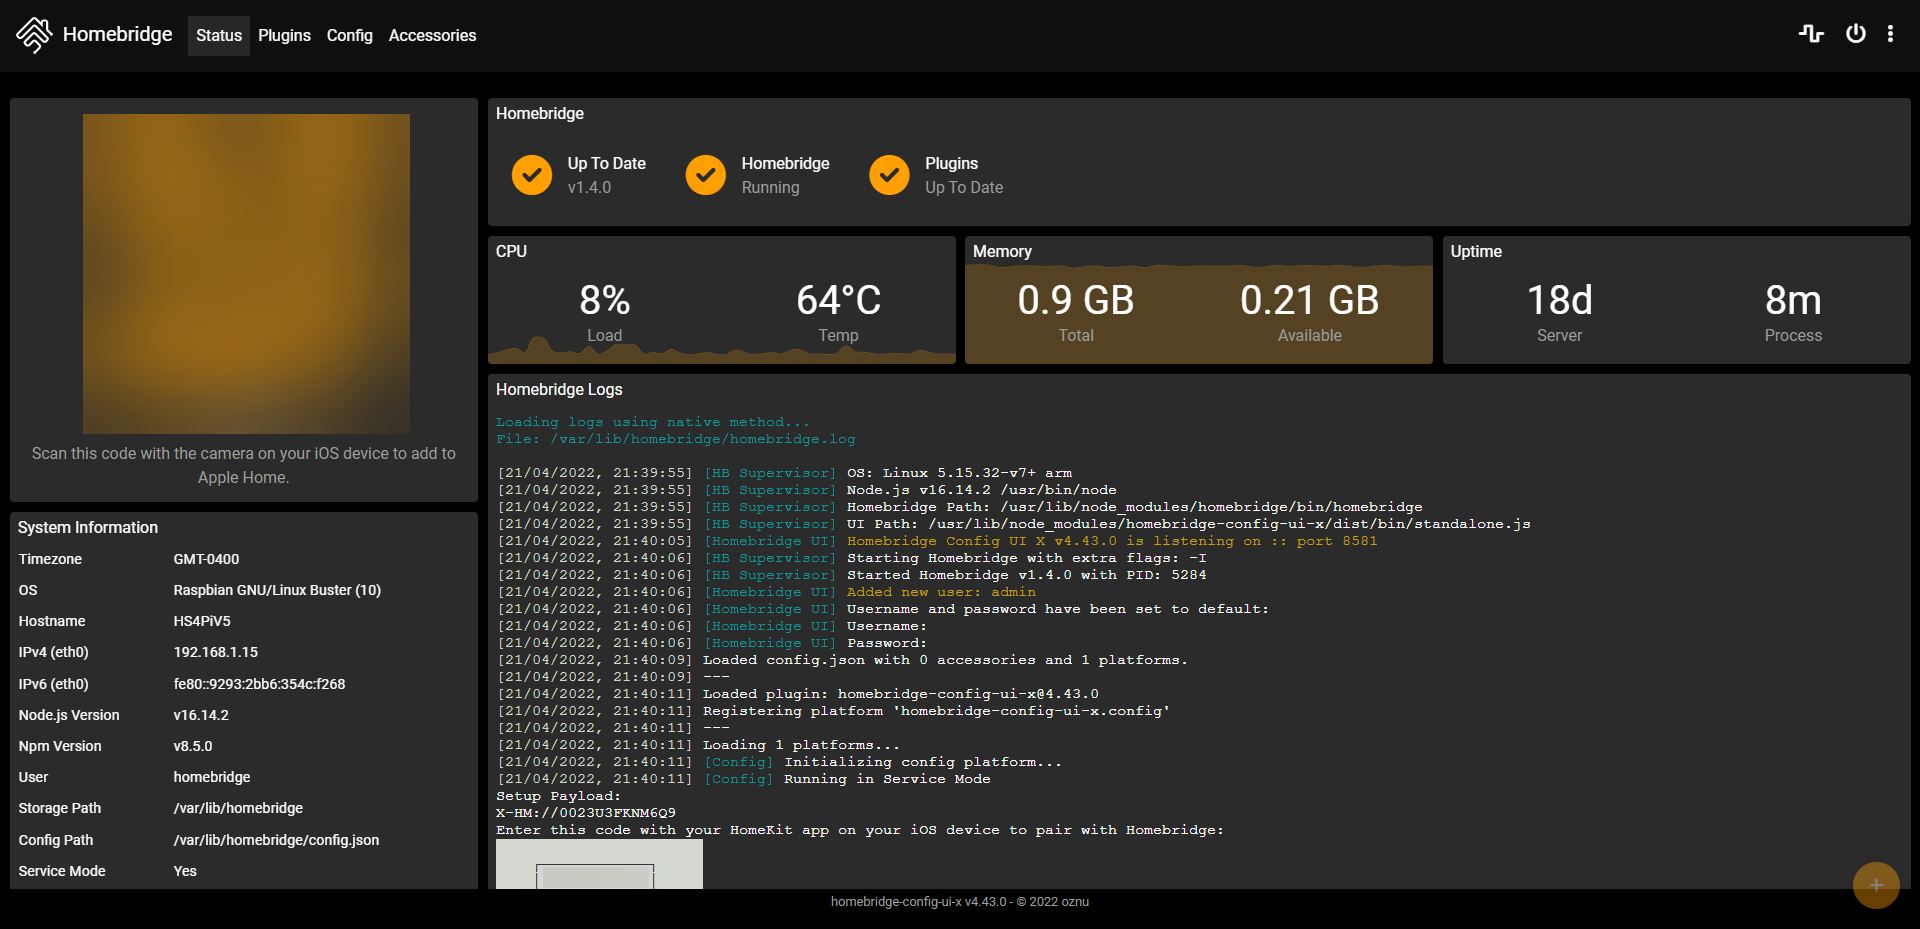
Task: Click the CPU widget title
Action: 511,251
